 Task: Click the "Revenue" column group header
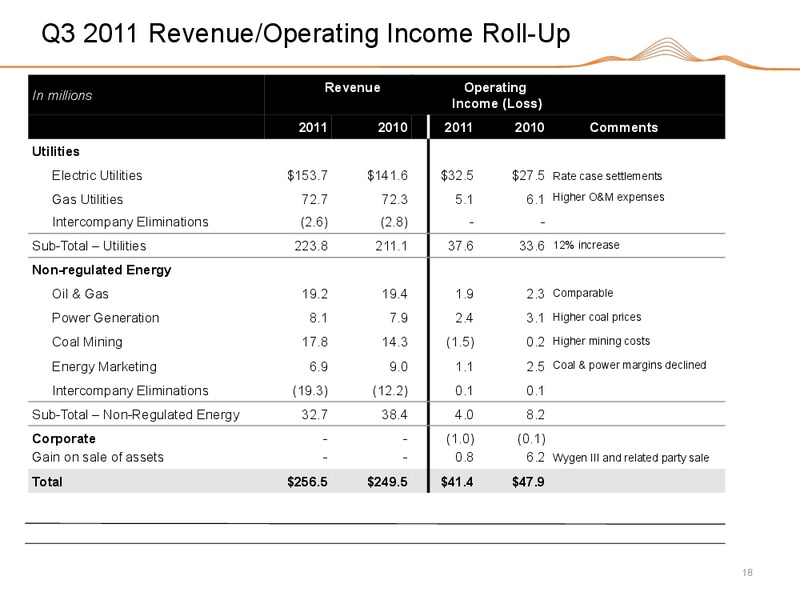coord(352,88)
